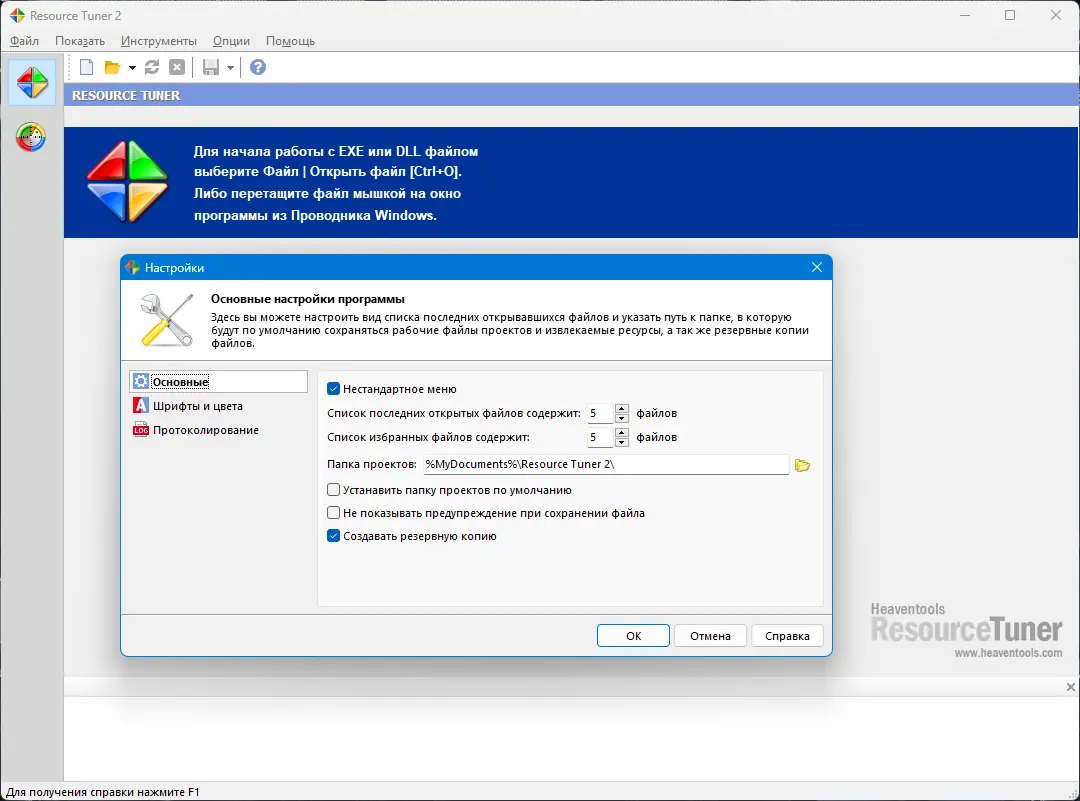Click the recent files count field
This screenshot has height=801, width=1080.
[600, 413]
